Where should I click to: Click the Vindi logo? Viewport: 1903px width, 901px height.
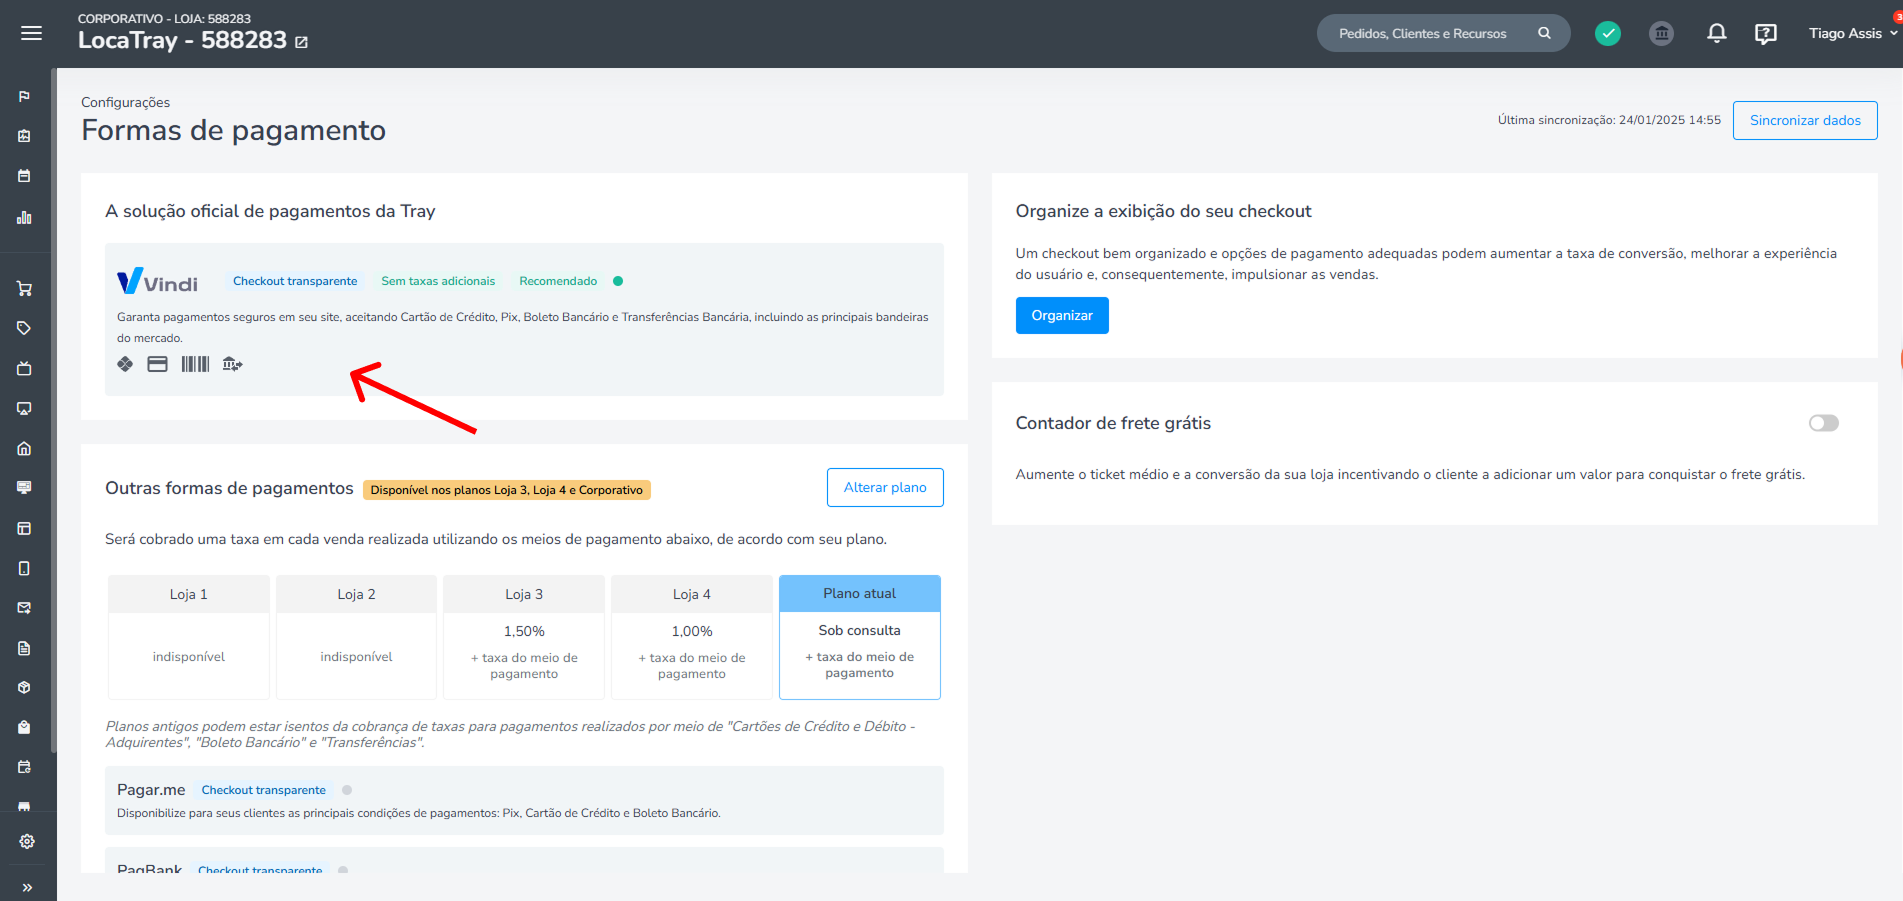click(x=157, y=281)
